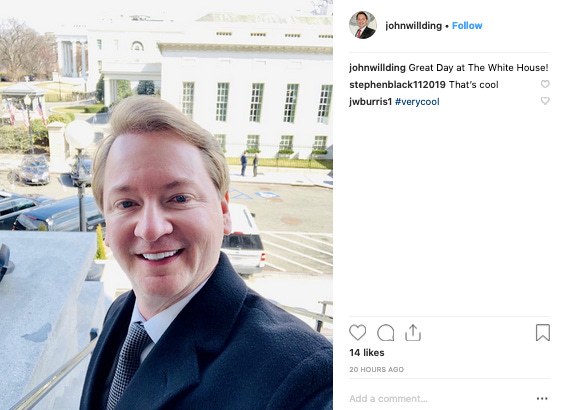Visit stephenblack112019's profile
The height and width of the screenshot is (410, 564).
(x=397, y=85)
